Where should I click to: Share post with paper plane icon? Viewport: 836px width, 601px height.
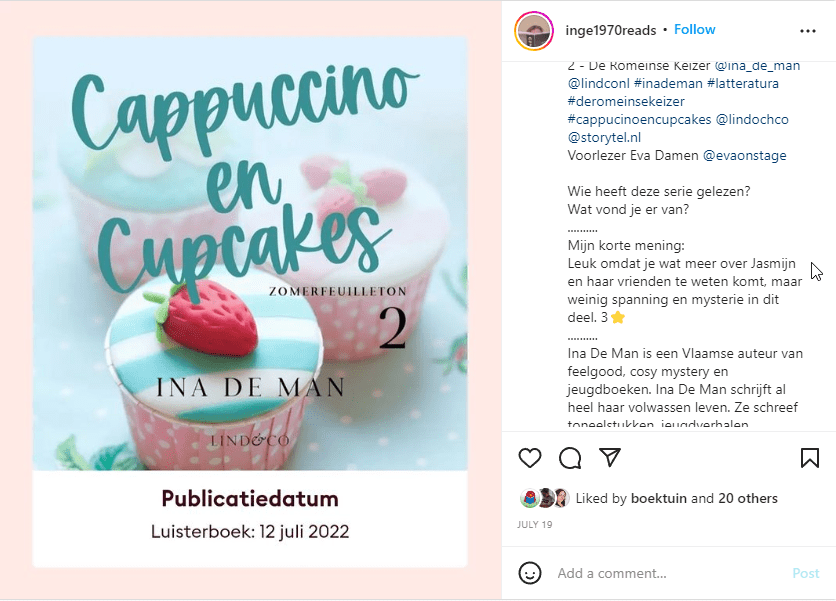pyautogui.click(x=610, y=458)
